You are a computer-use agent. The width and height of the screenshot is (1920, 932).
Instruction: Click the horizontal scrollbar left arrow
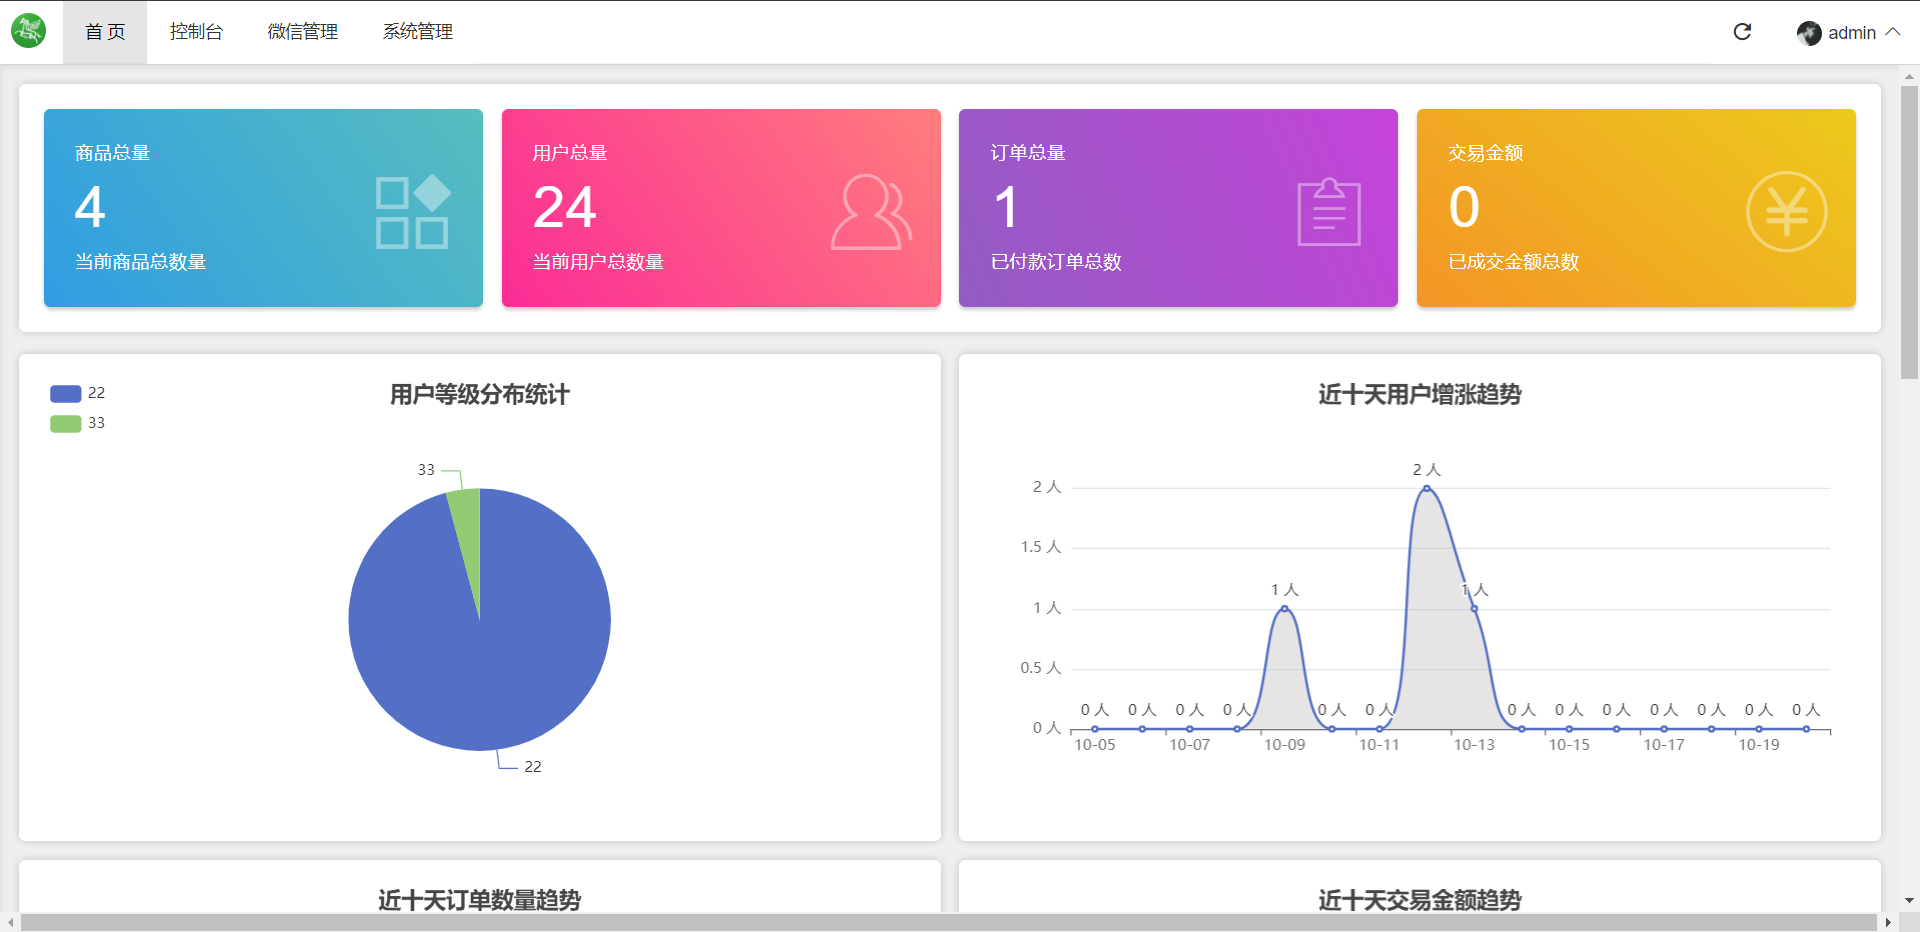pyautogui.click(x=10, y=922)
